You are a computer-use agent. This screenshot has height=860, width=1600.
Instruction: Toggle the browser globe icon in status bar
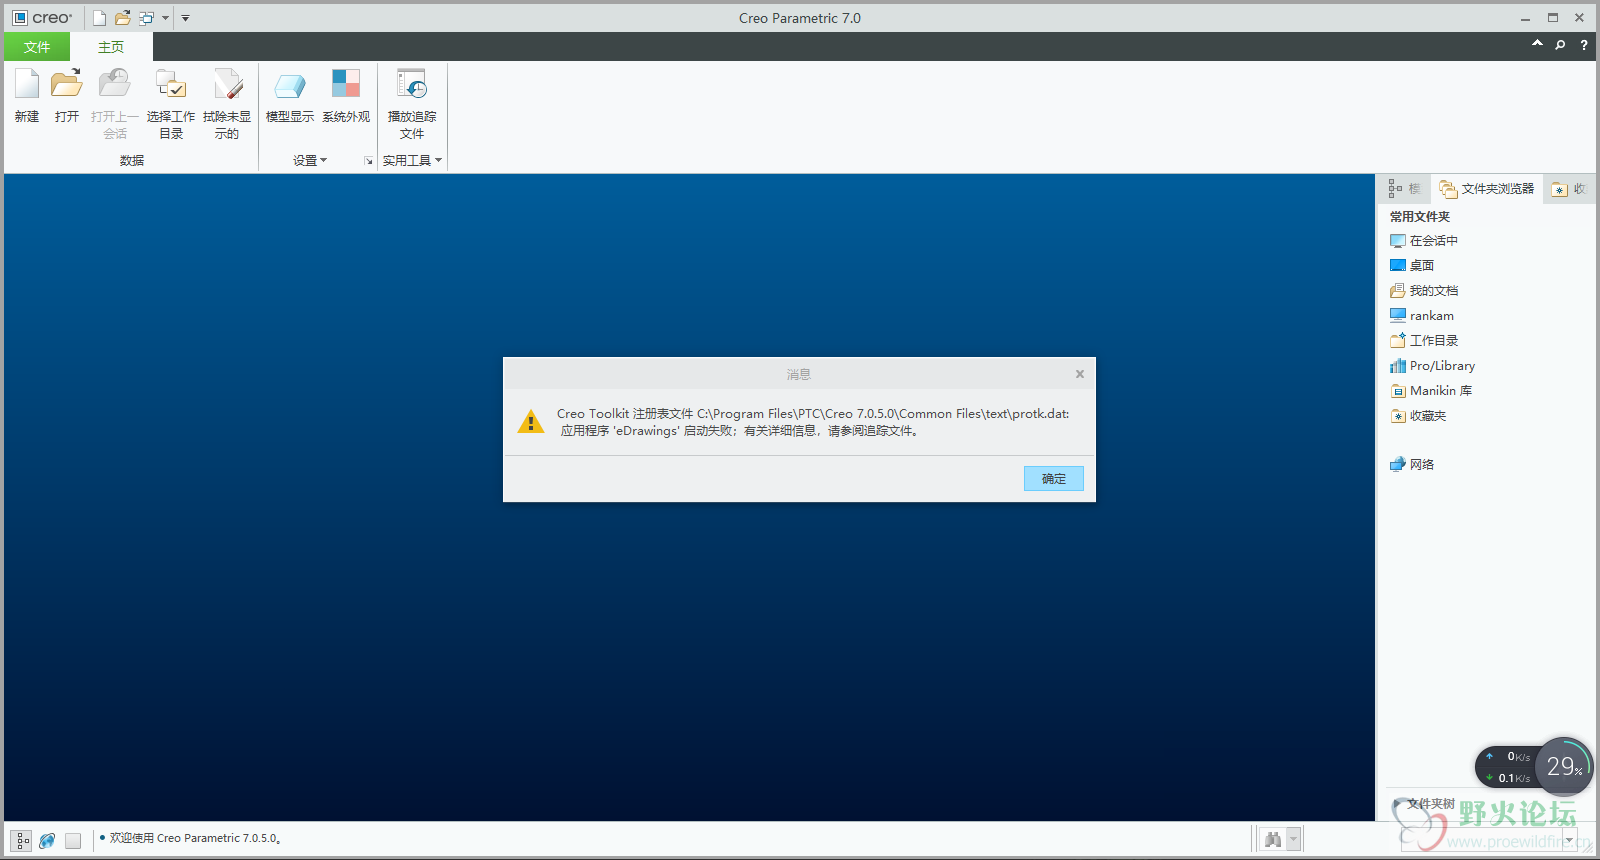tap(47, 841)
